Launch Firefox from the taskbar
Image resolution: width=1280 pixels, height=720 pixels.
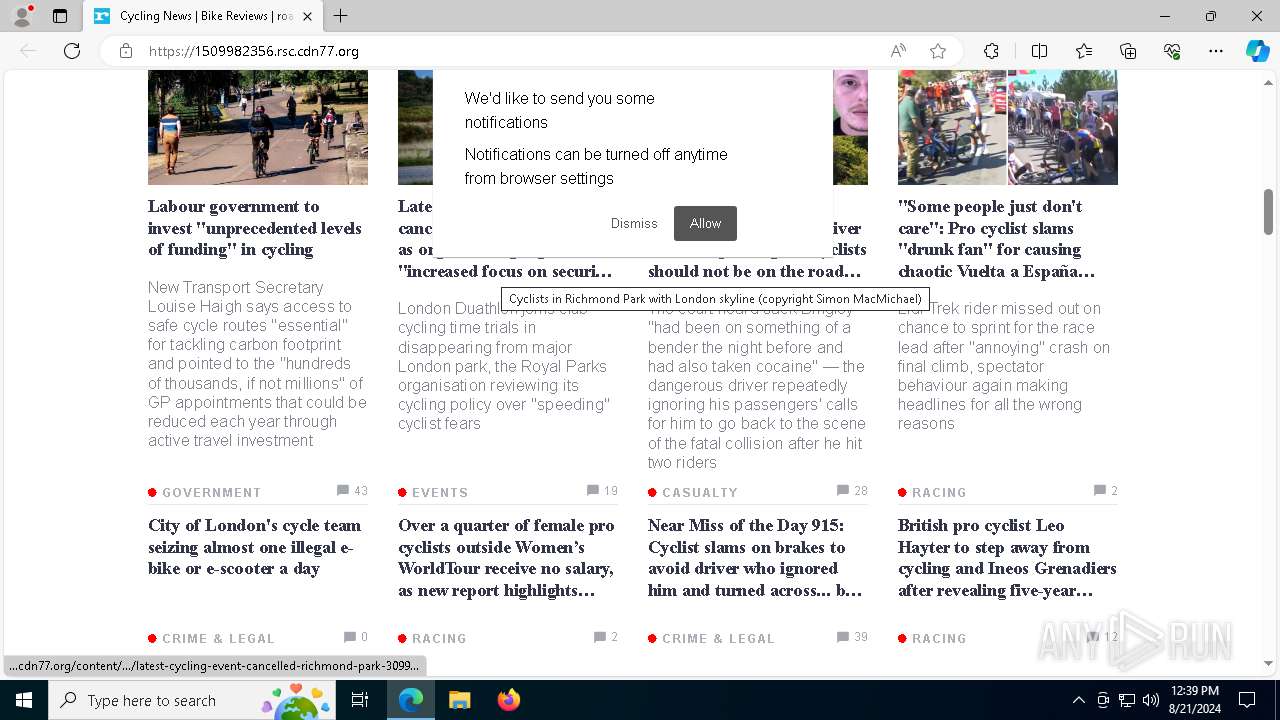click(509, 700)
